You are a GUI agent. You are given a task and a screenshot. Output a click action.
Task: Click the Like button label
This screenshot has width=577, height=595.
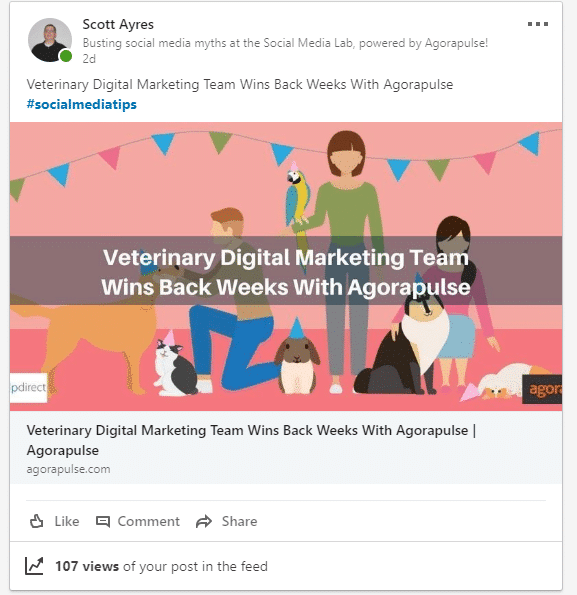[67, 521]
